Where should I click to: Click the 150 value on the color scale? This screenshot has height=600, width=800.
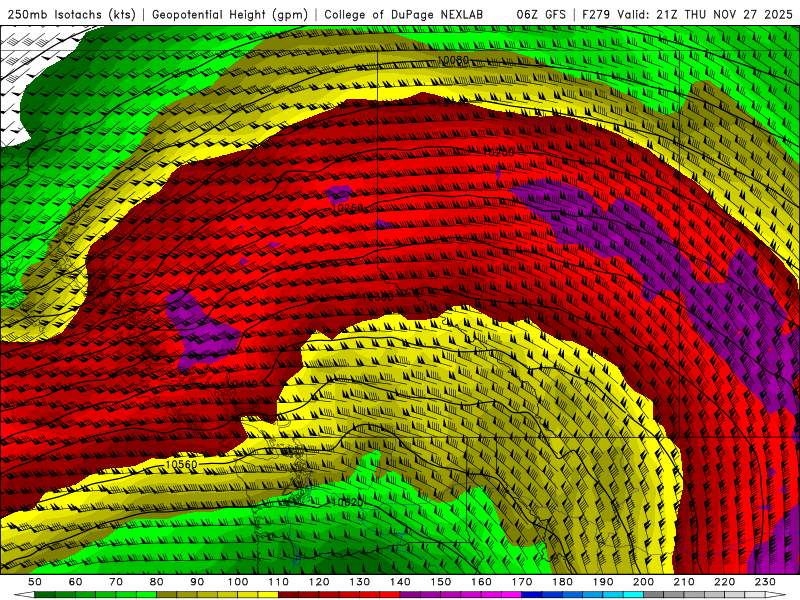coord(440,582)
